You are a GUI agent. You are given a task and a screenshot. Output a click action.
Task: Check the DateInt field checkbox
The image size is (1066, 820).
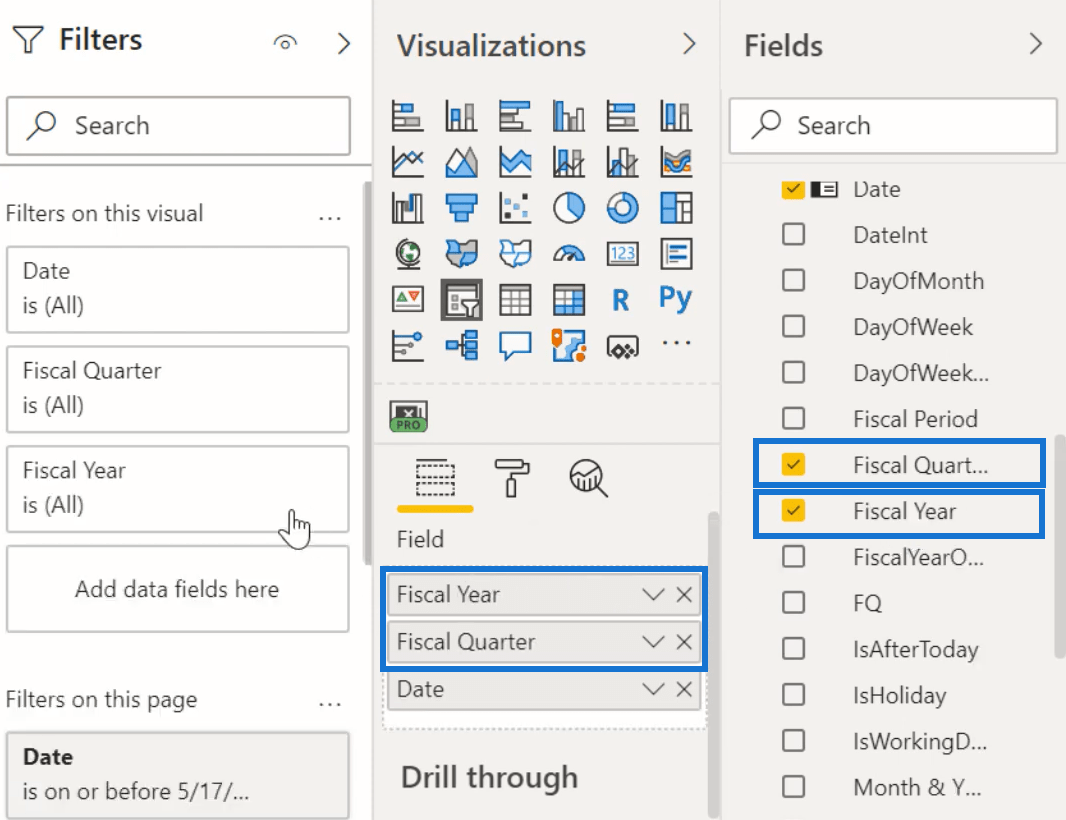(x=793, y=234)
